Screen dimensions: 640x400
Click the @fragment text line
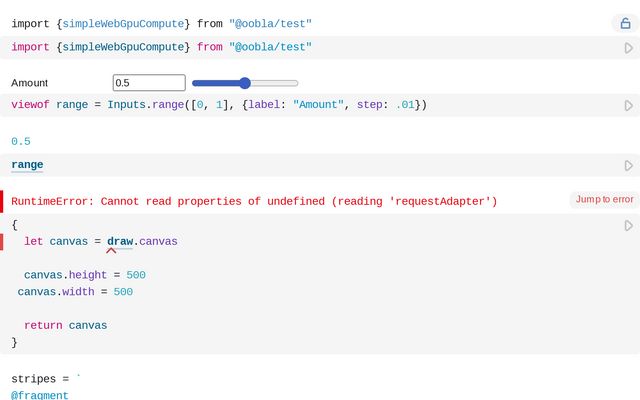pos(40,395)
